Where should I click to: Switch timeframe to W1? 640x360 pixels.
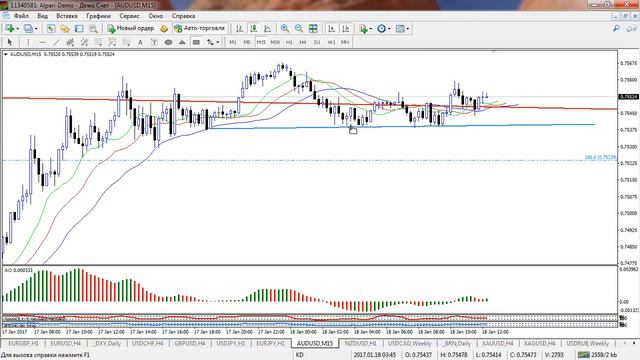(x=331, y=42)
